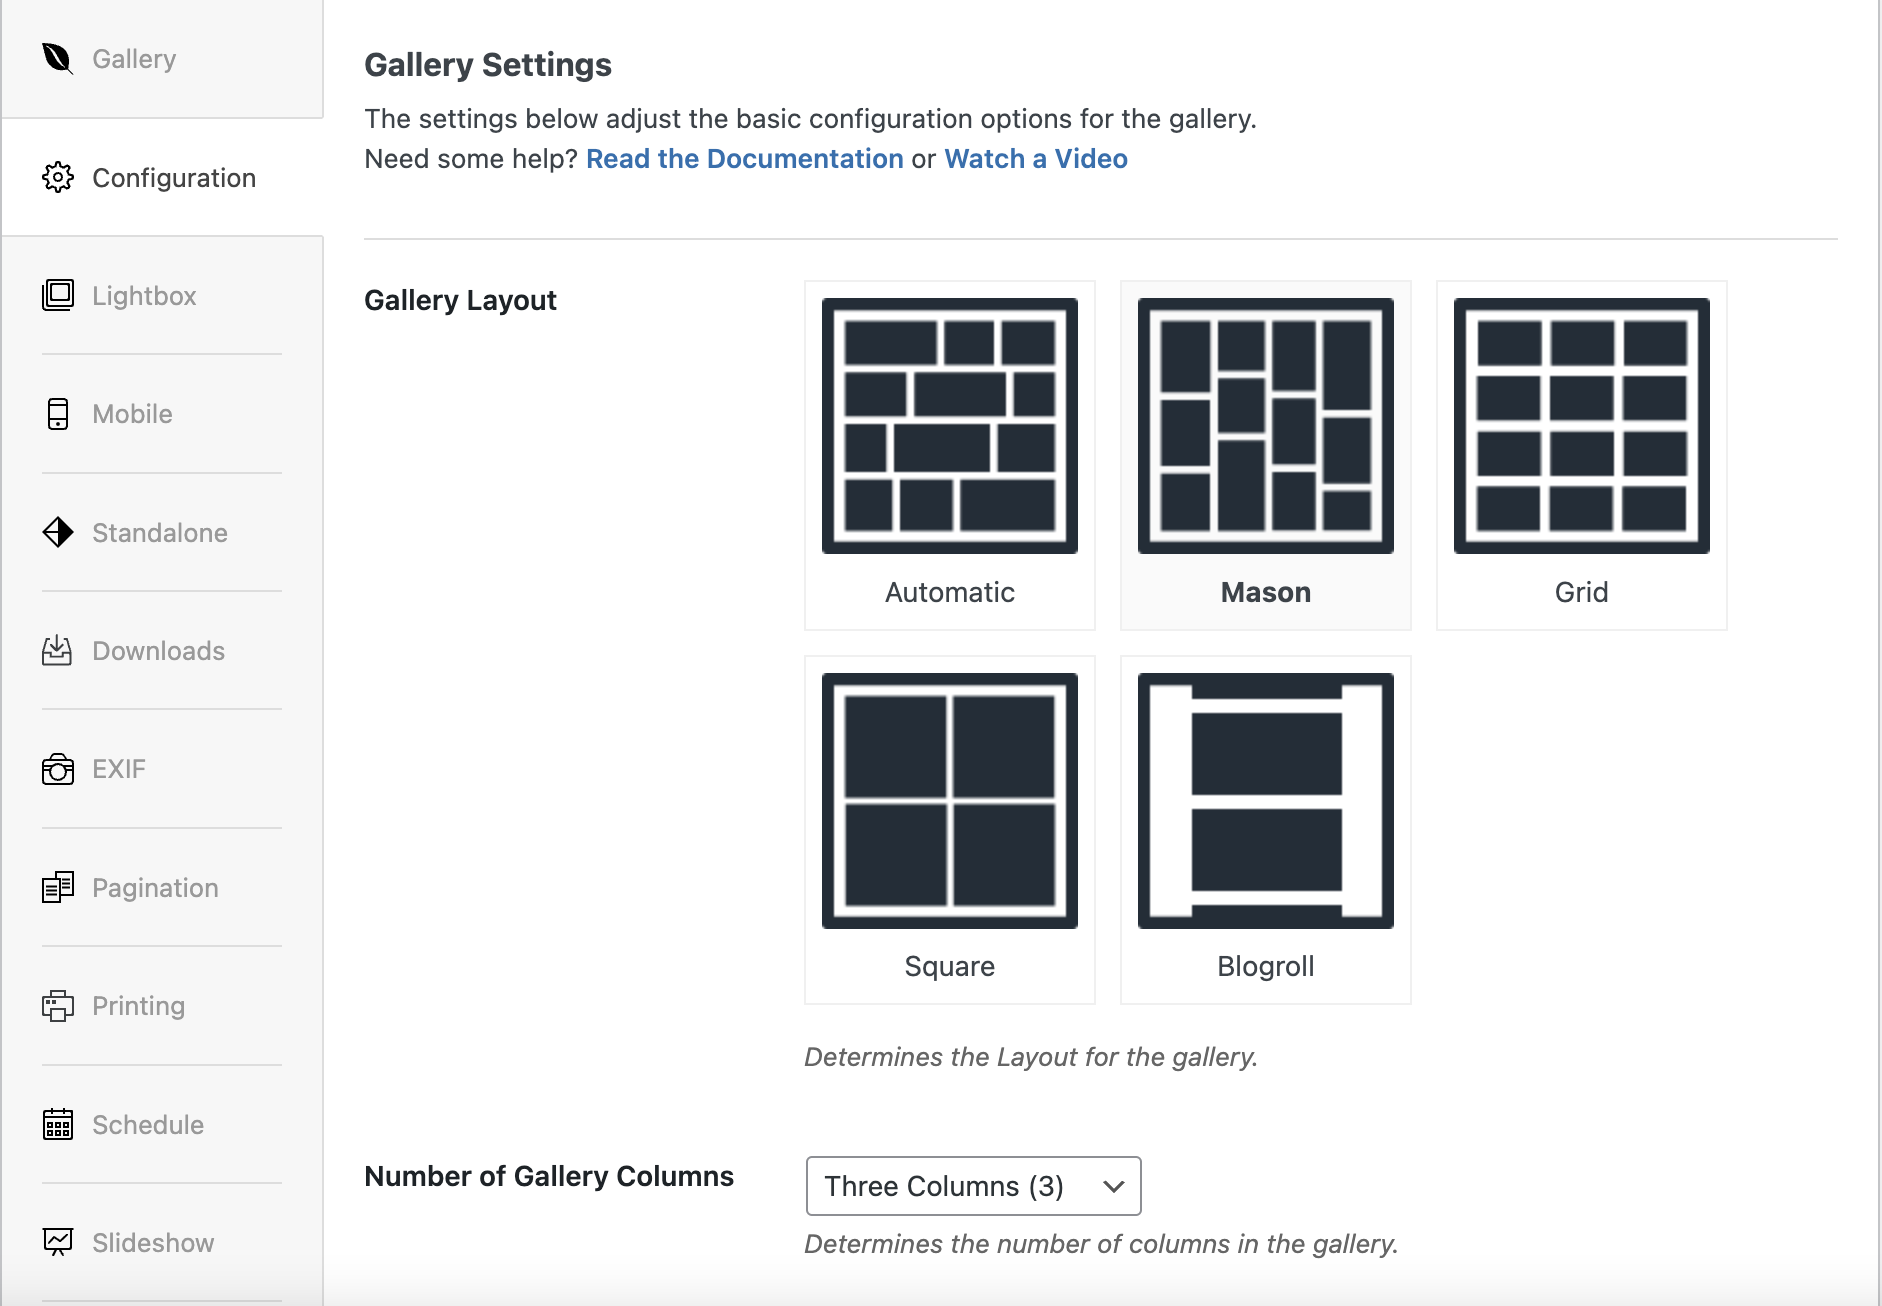Click the Standalone diamond icon
The height and width of the screenshot is (1306, 1882).
pos(58,532)
